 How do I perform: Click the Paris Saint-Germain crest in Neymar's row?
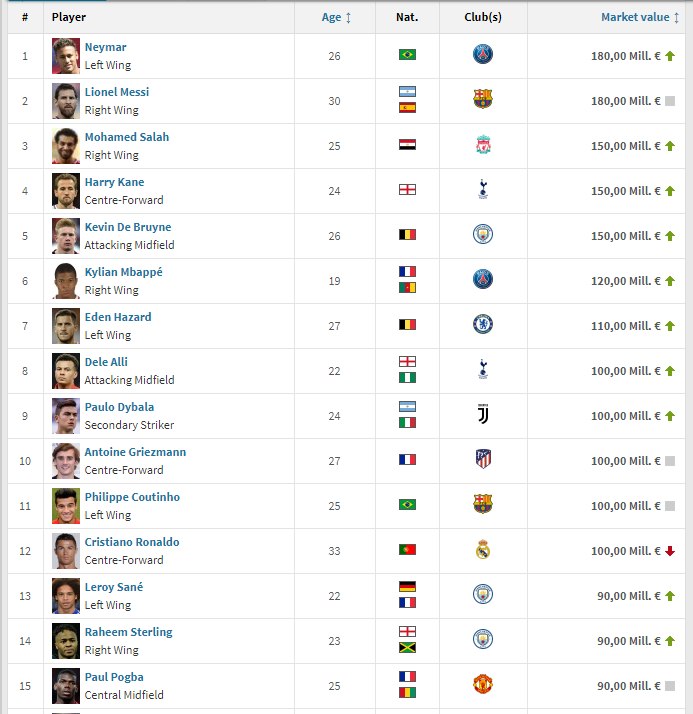tap(483, 54)
